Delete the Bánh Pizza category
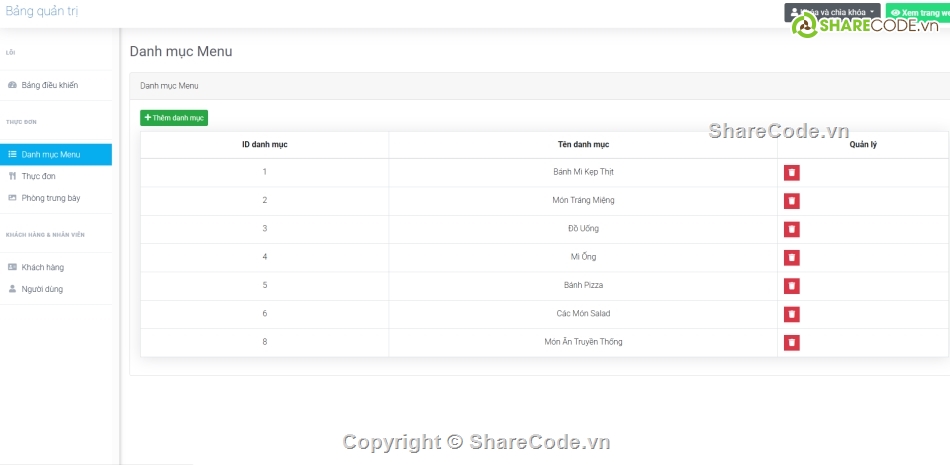950x465 pixels. coord(791,286)
